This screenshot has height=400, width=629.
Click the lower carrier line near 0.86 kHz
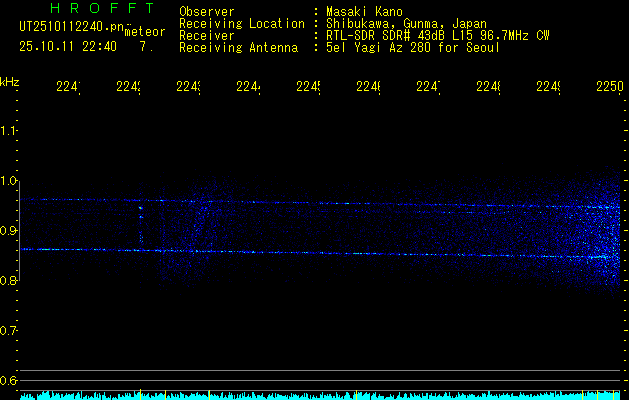pos(300,252)
